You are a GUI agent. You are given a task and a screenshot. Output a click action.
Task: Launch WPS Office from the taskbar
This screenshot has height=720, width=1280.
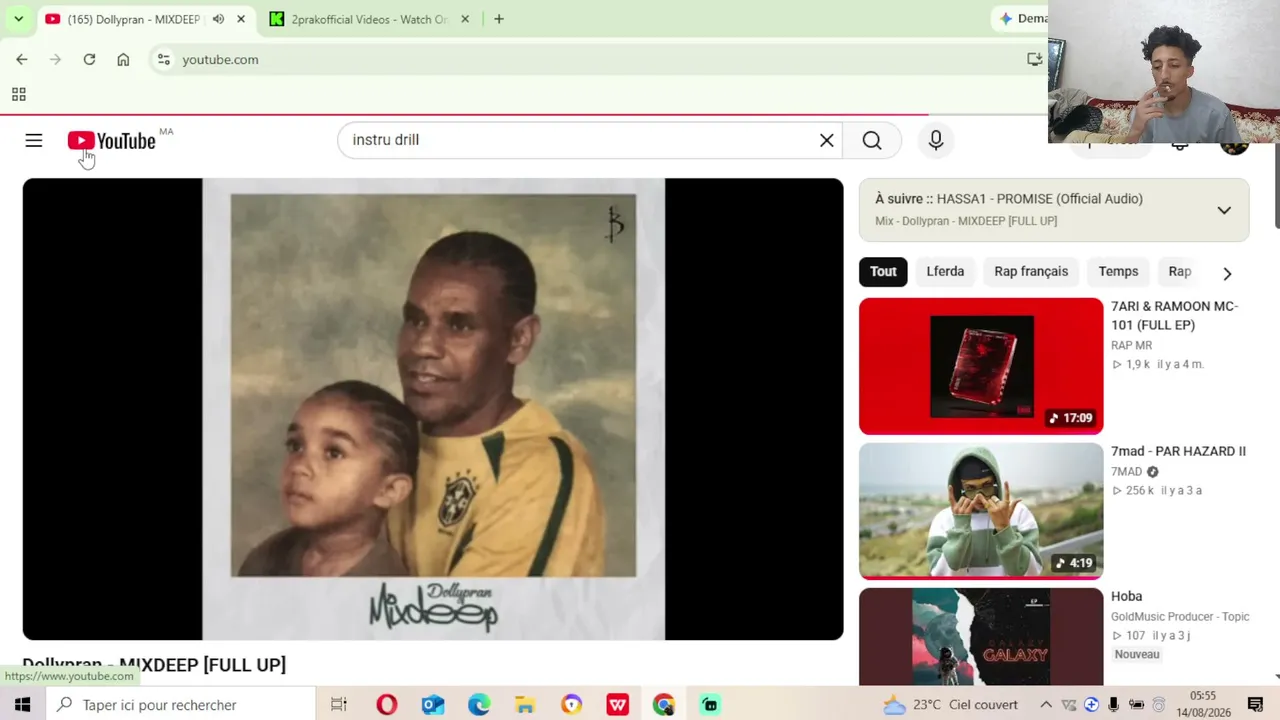coord(618,705)
